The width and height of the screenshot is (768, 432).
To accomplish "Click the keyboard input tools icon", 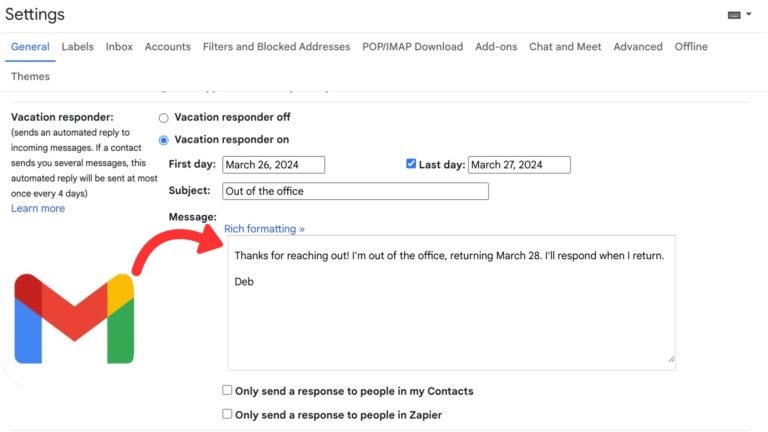I will (x=735, y=15).
